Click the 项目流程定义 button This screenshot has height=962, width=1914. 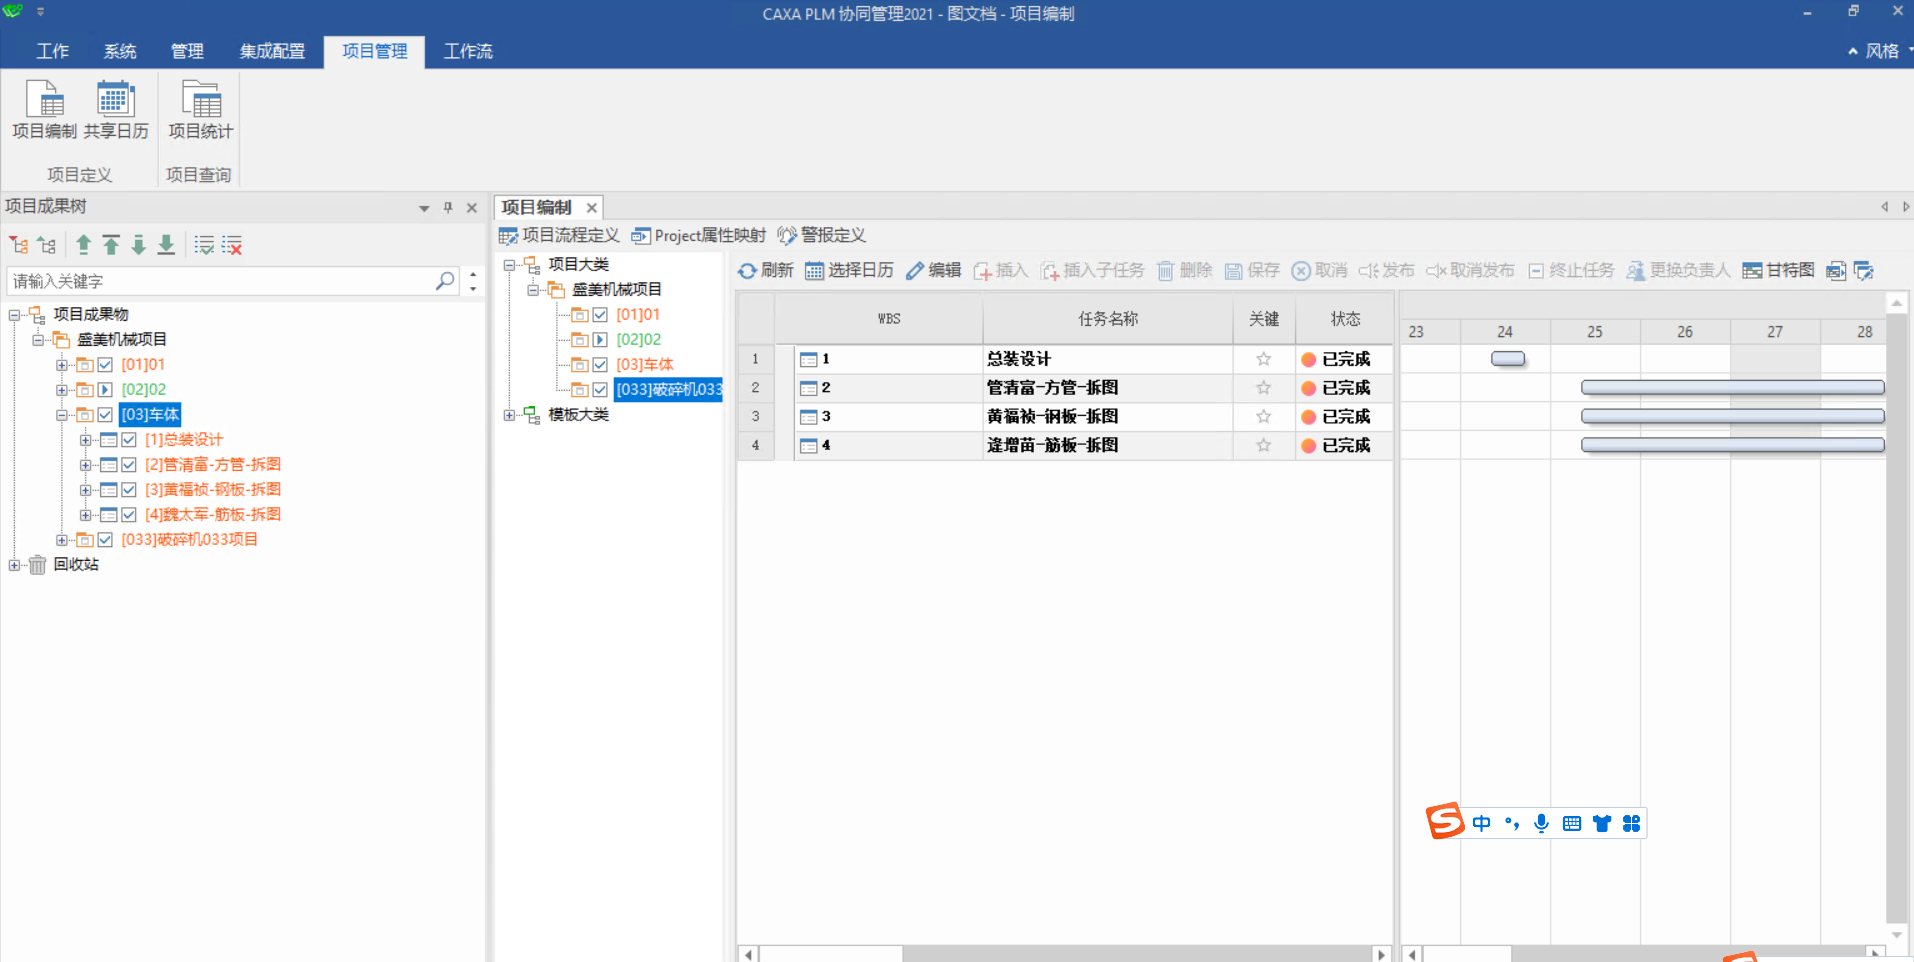(x=560, y=235)
